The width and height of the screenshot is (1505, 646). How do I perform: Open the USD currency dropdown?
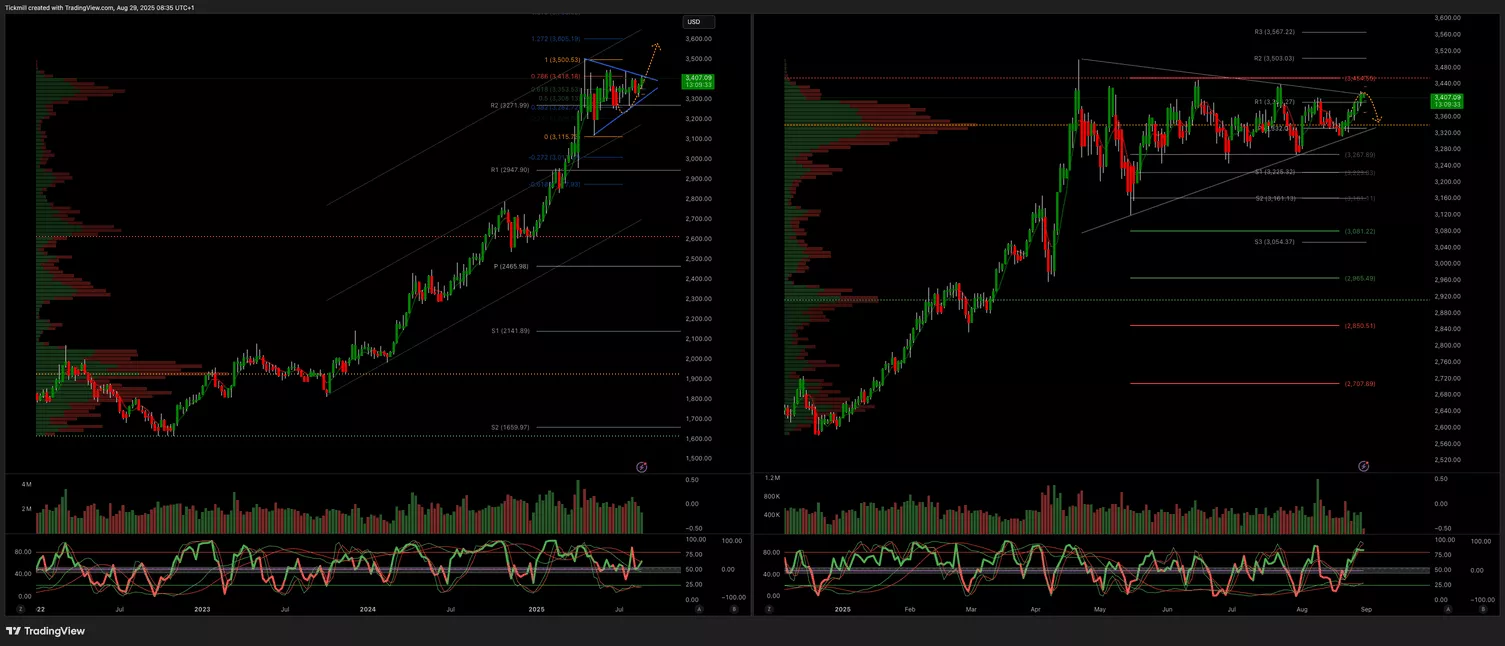click(693, 22)
